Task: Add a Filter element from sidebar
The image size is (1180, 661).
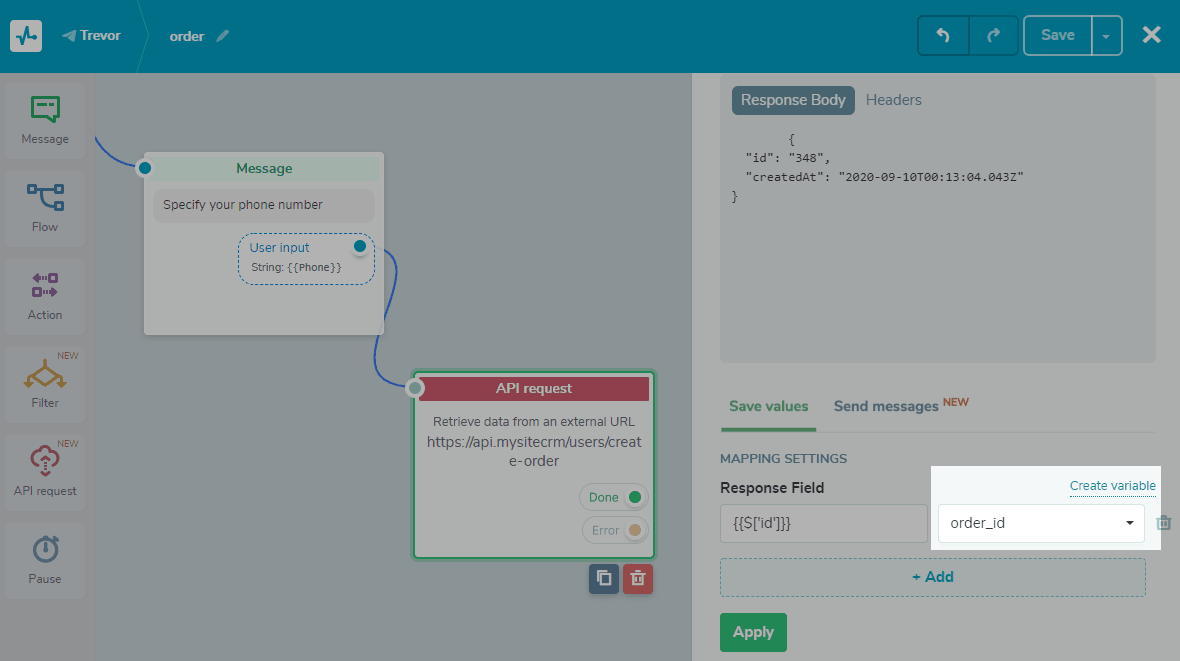Action: coord(45,385)
